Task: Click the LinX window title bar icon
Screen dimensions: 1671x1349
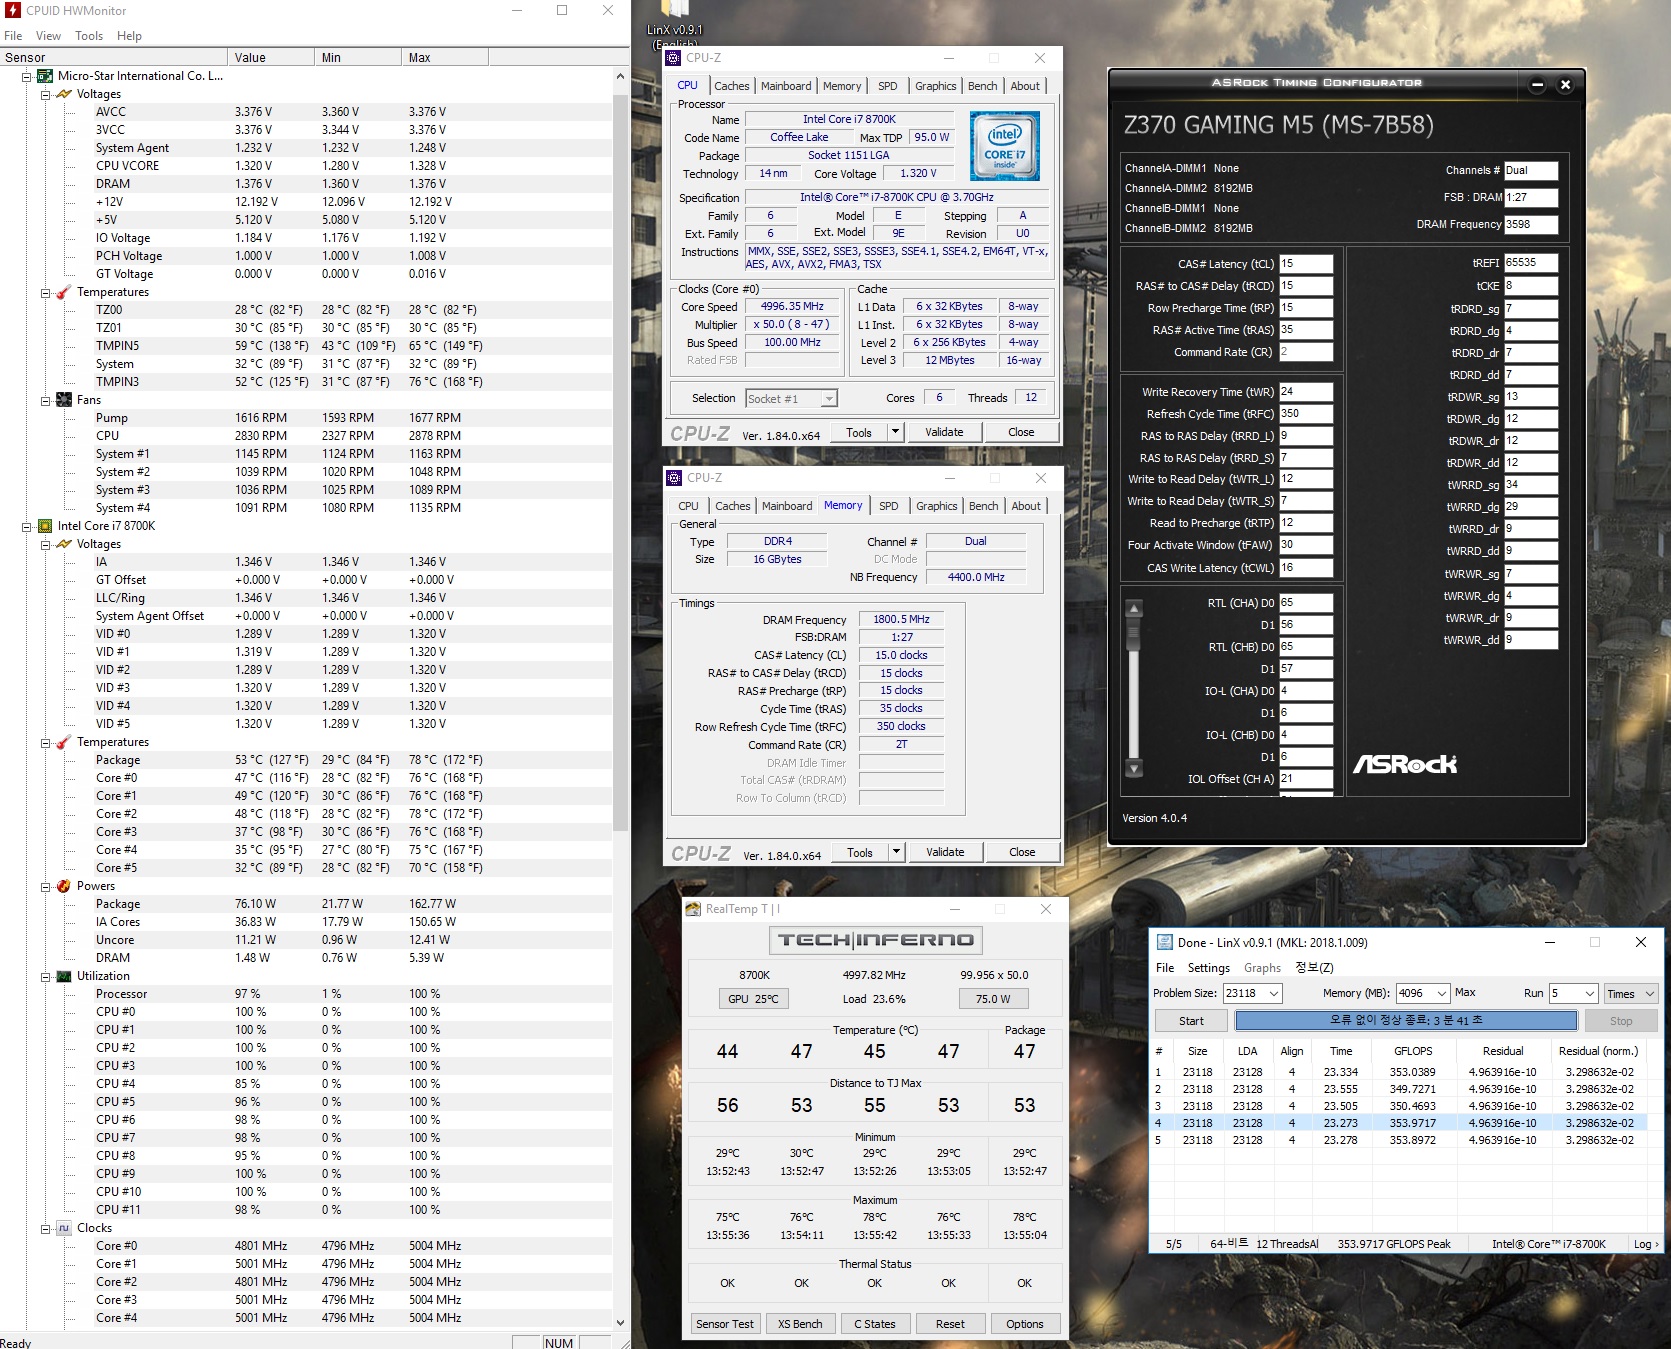Action: click(x=1164, y=942)
